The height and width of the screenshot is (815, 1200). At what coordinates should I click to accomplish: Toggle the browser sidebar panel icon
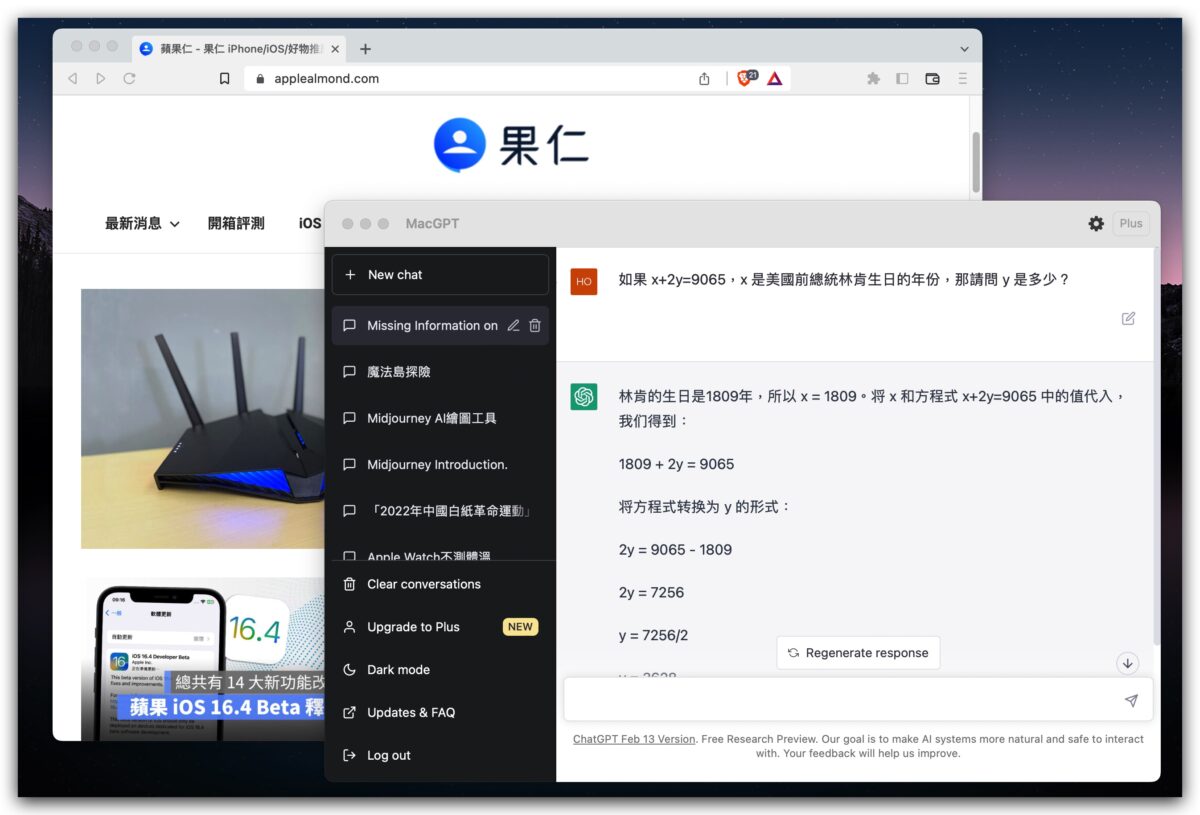point(902,78)
